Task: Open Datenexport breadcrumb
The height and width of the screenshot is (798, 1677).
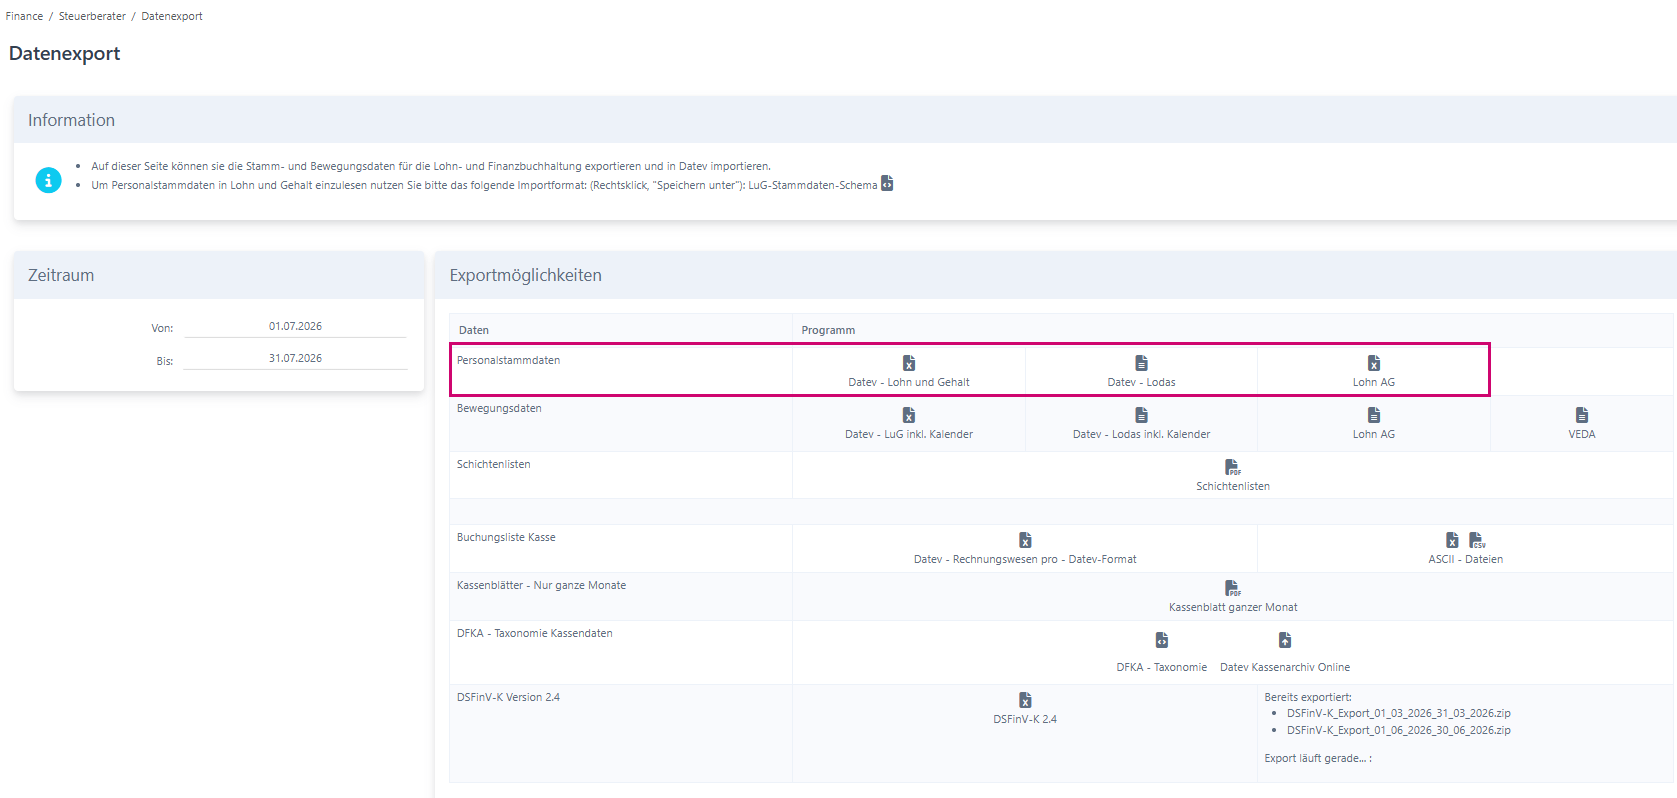Action: pyautogui.click(x=172, y=16)
